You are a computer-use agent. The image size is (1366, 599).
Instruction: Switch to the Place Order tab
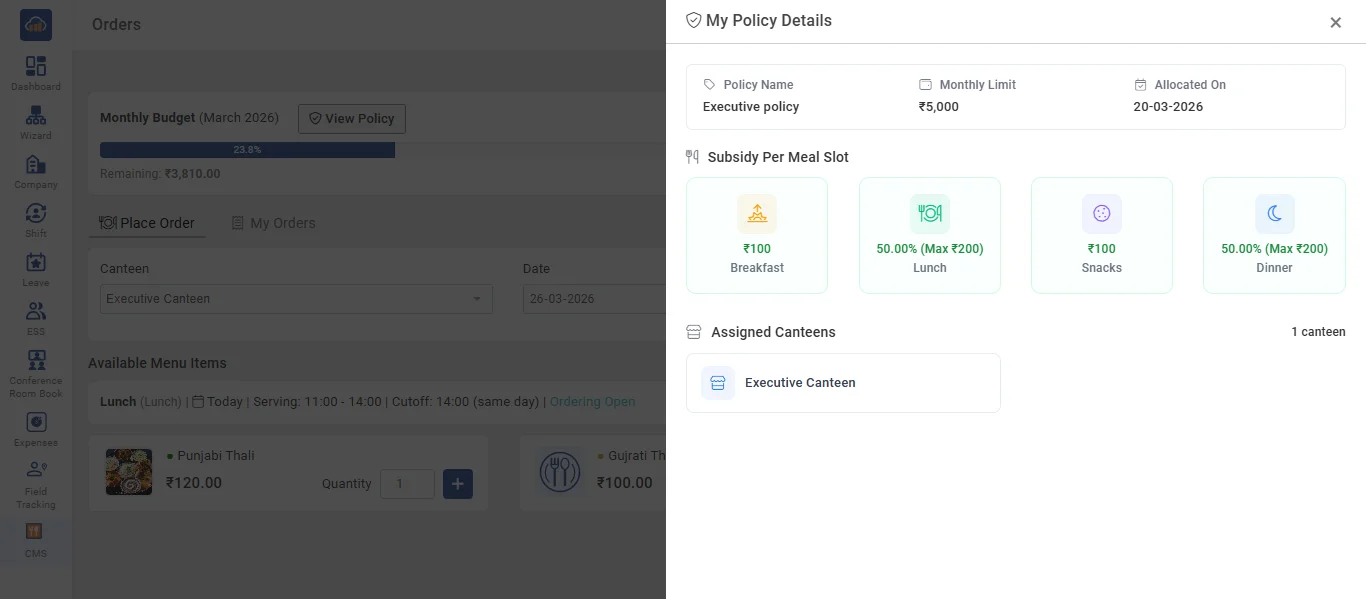pyautogui.click(x=147, y=223)
